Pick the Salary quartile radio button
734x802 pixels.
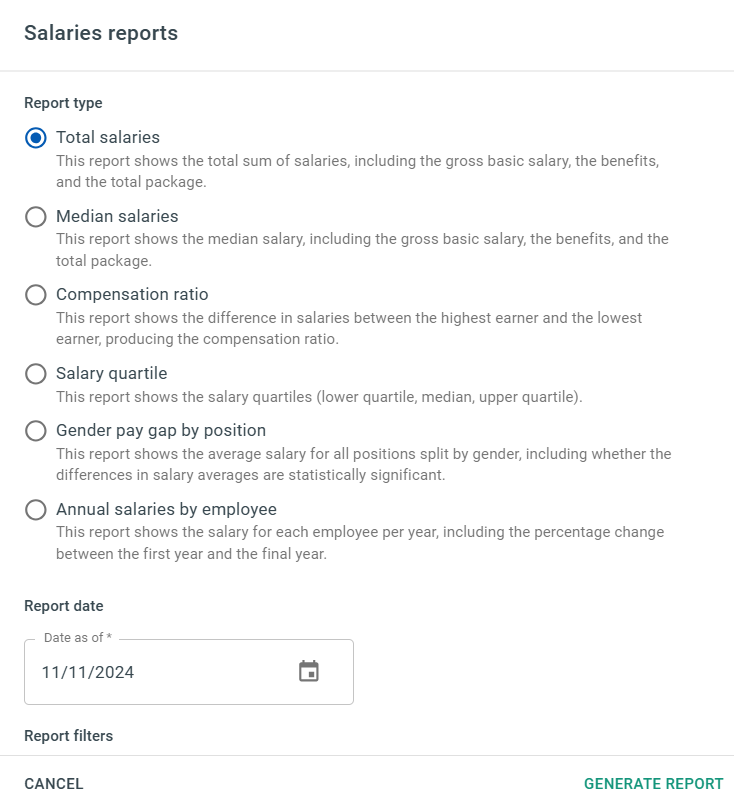tap(36, 373)
